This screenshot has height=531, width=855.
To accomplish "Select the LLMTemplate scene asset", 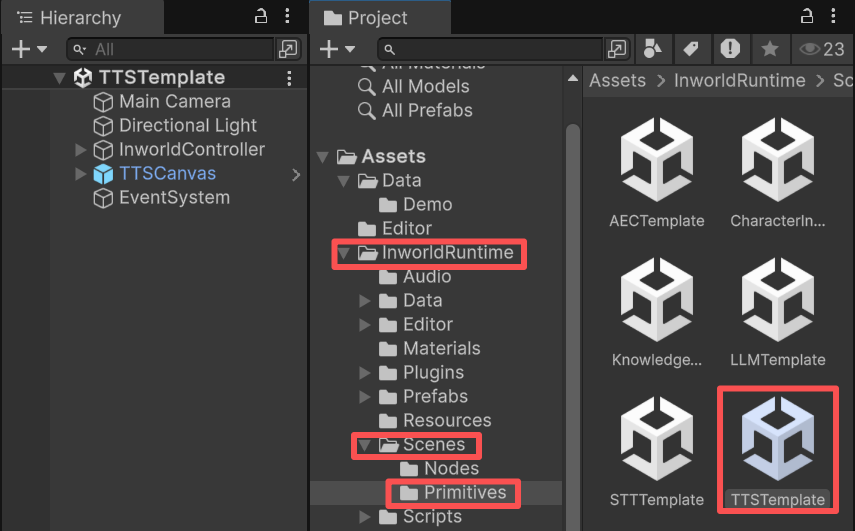I will [x=778, y=312].
